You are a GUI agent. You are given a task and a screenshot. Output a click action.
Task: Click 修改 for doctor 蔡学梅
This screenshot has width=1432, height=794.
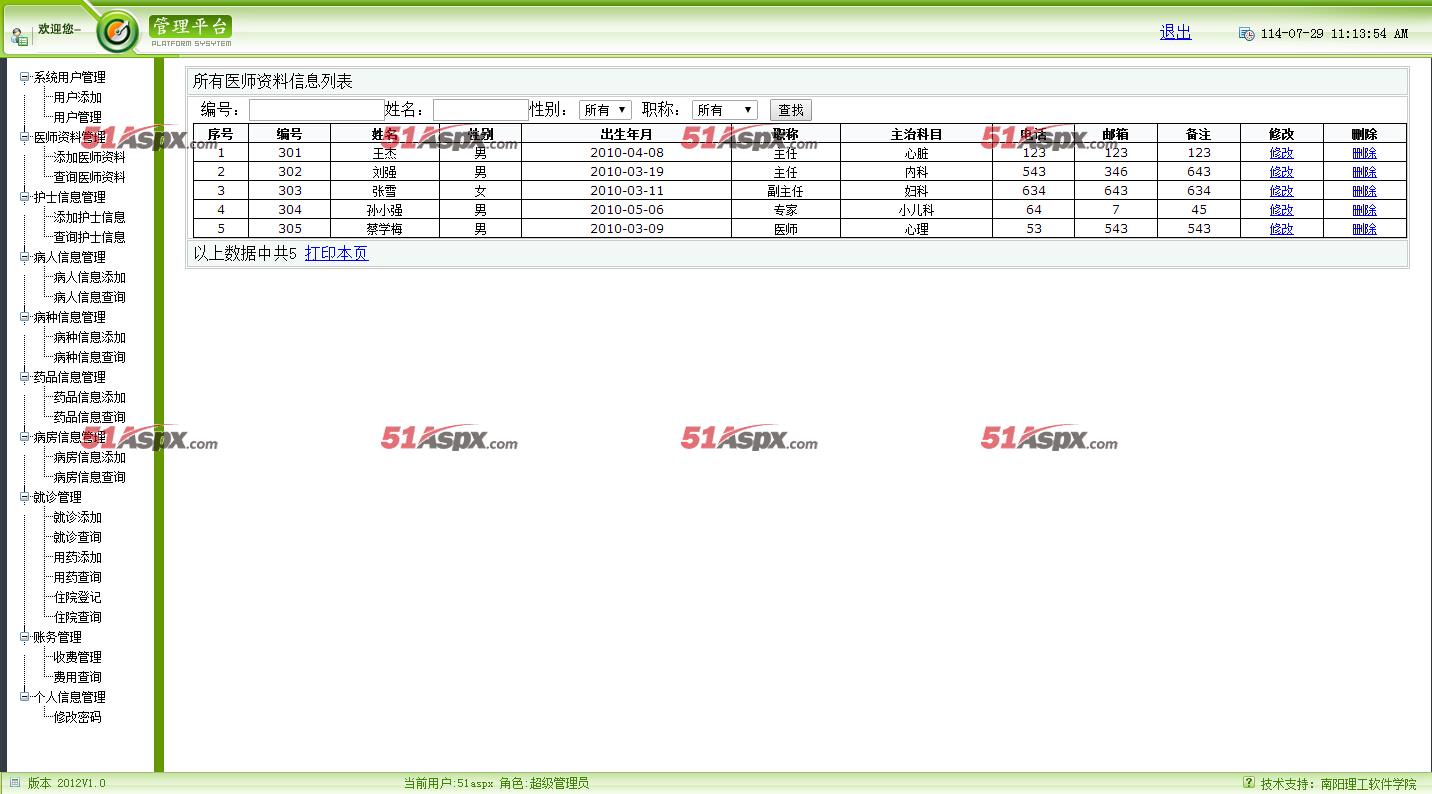tap(1281, 229)
